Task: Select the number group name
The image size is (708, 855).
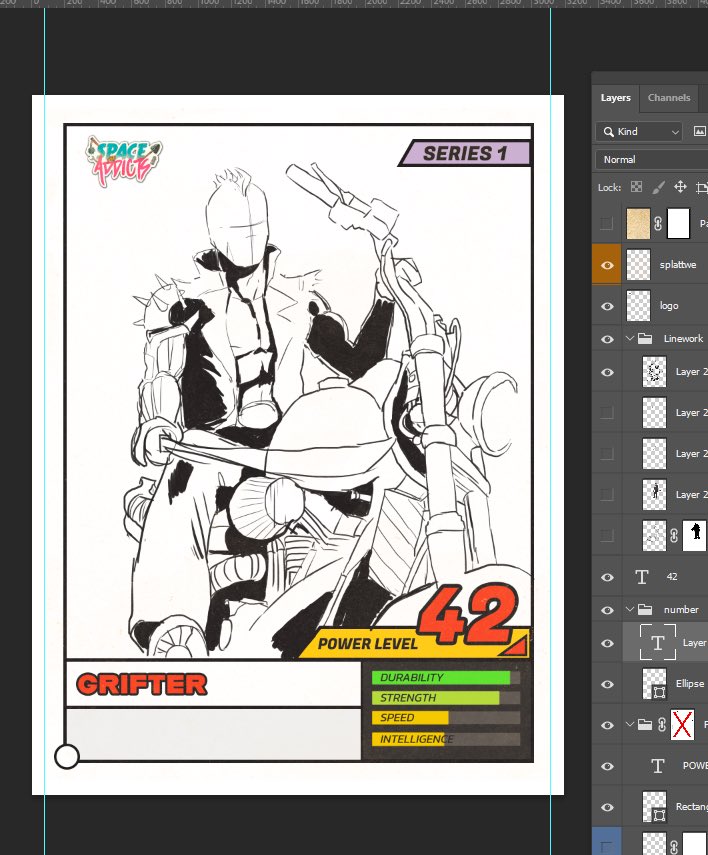Action: point(681,610)
